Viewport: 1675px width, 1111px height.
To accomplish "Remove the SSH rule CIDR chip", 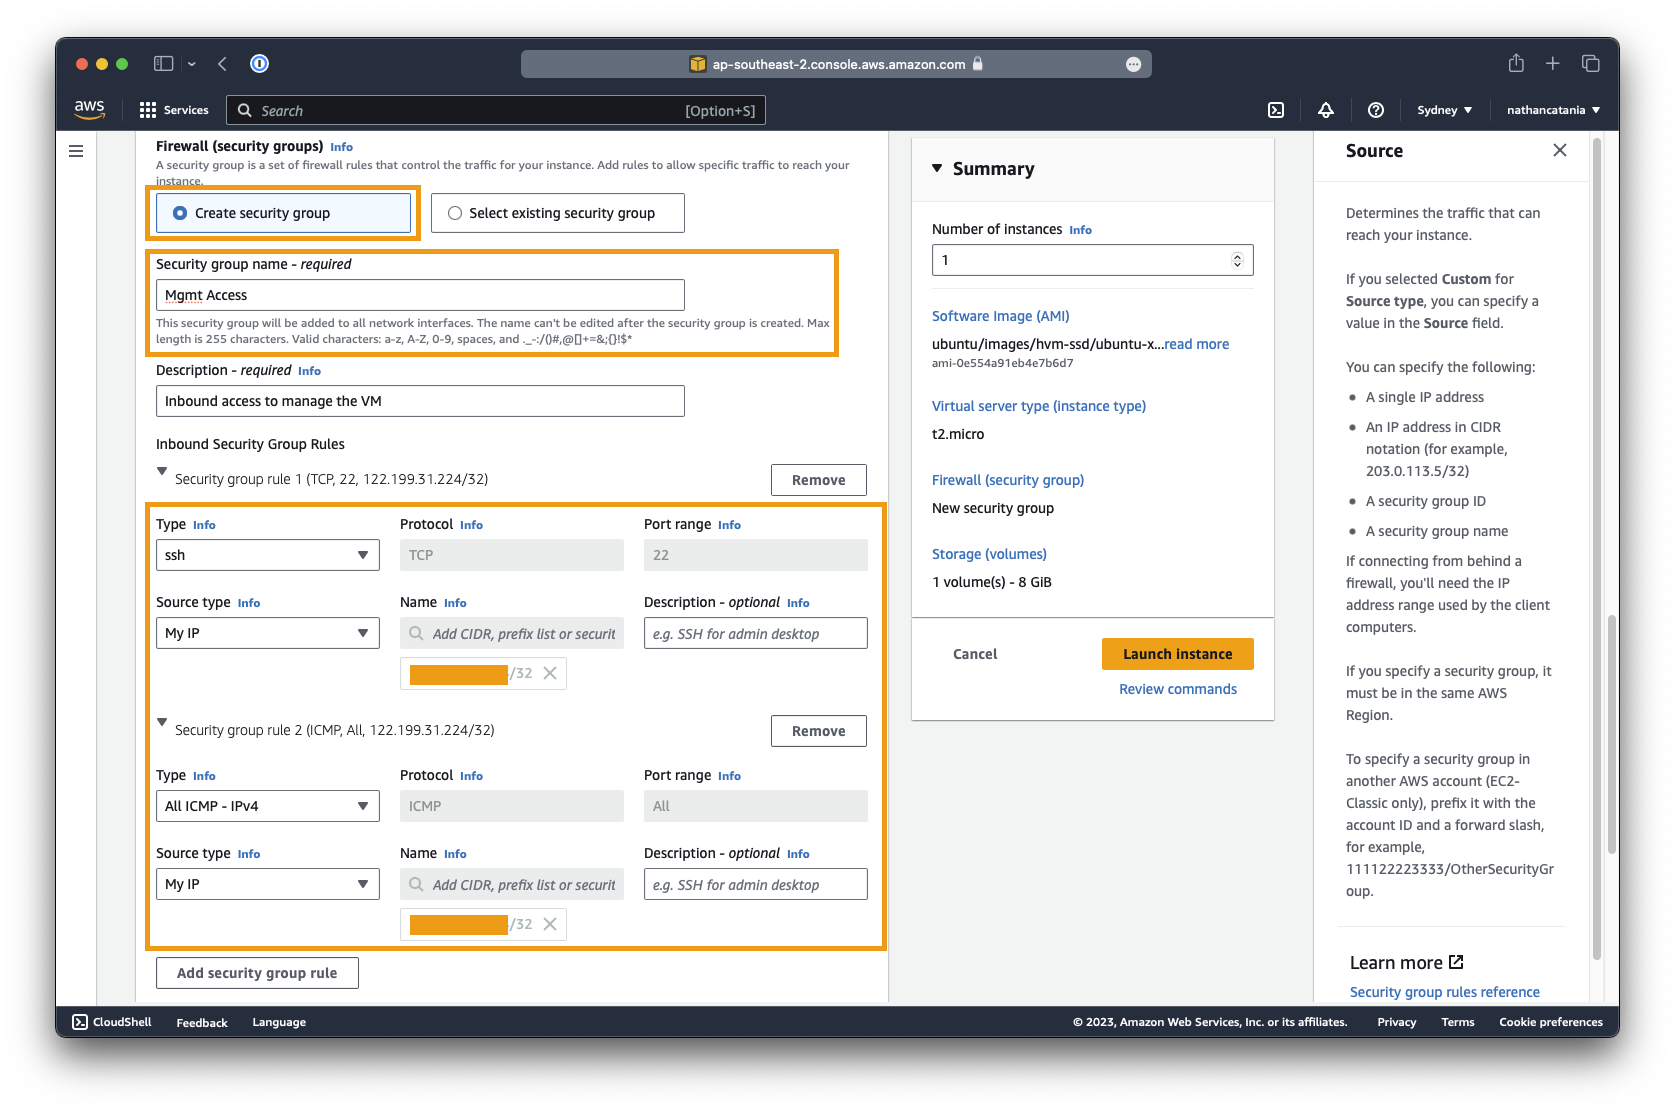I will pos(550,673).
